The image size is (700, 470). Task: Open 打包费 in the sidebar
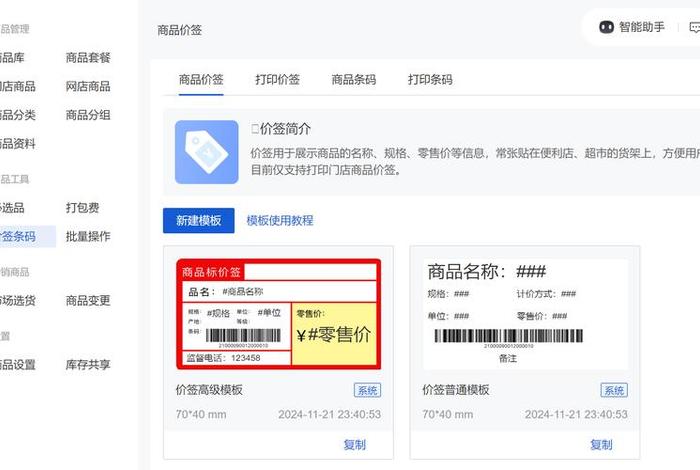pos(83,208)
